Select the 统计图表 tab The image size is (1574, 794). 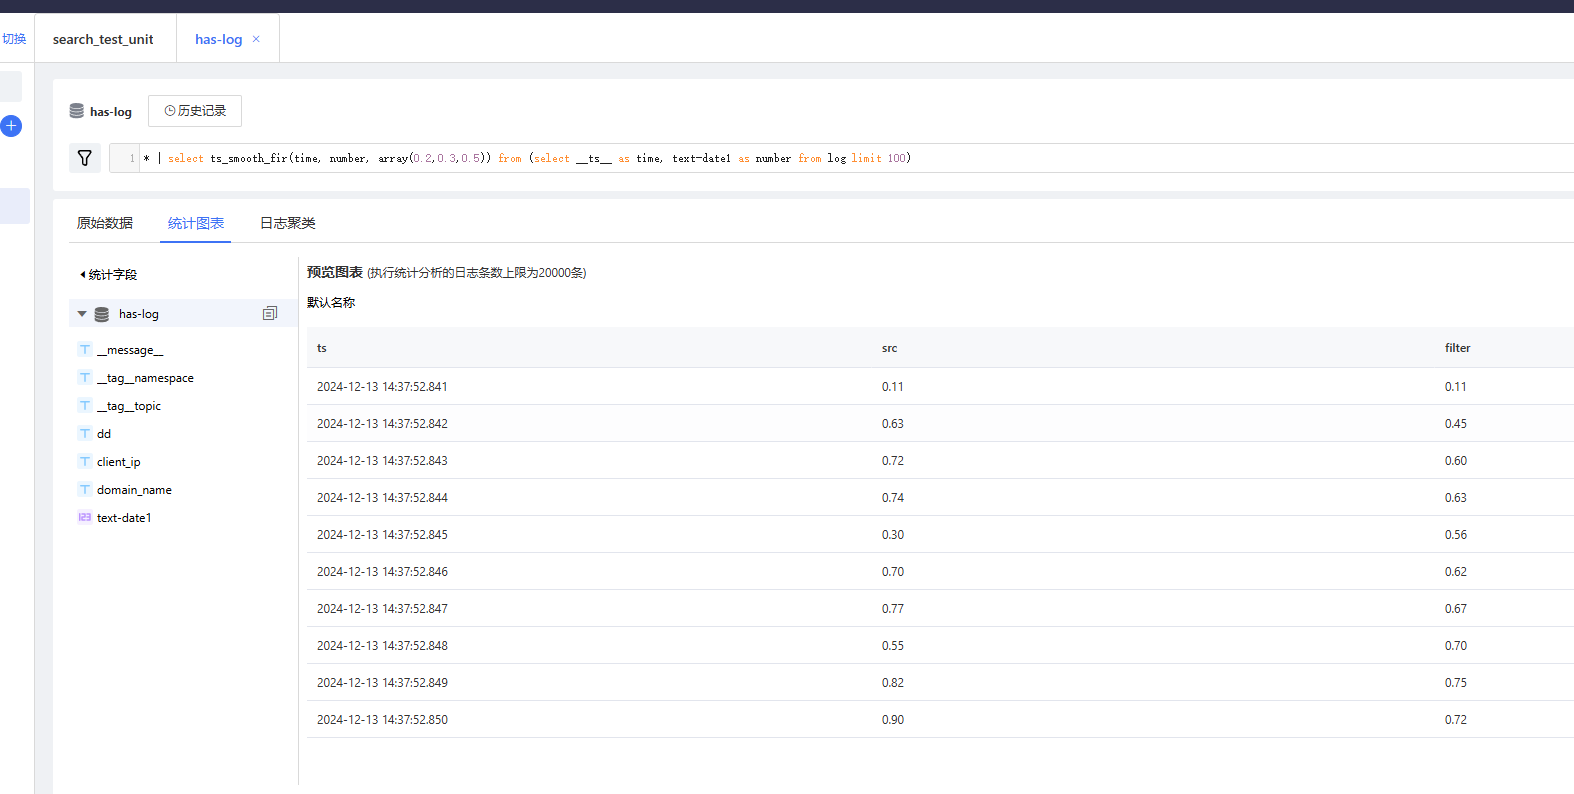click(196, 223)
